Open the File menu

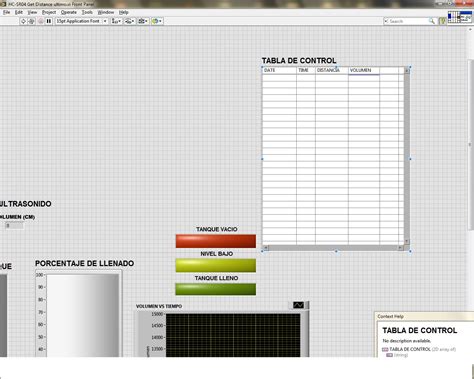[7, 12]
